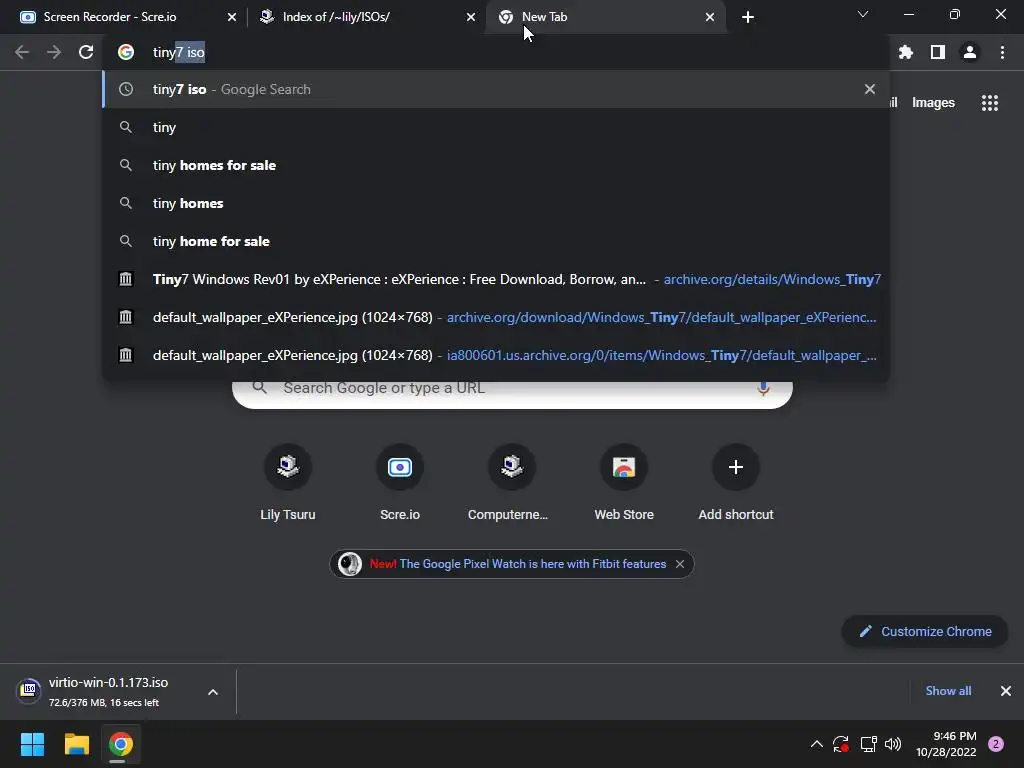Click the browser forward arrow
The height and width of the screenshot is (768, 1024).
(x=54, y=52)
